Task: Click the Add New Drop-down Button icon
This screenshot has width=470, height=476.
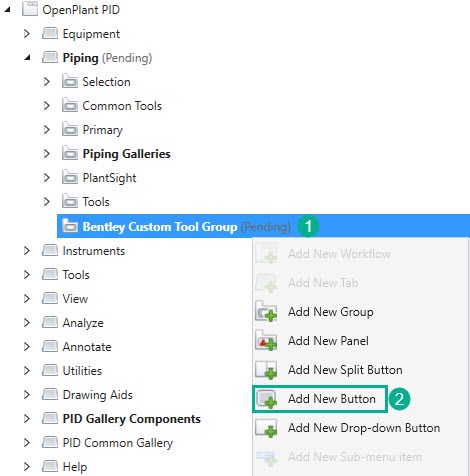Action: click(x=266, y=428)
